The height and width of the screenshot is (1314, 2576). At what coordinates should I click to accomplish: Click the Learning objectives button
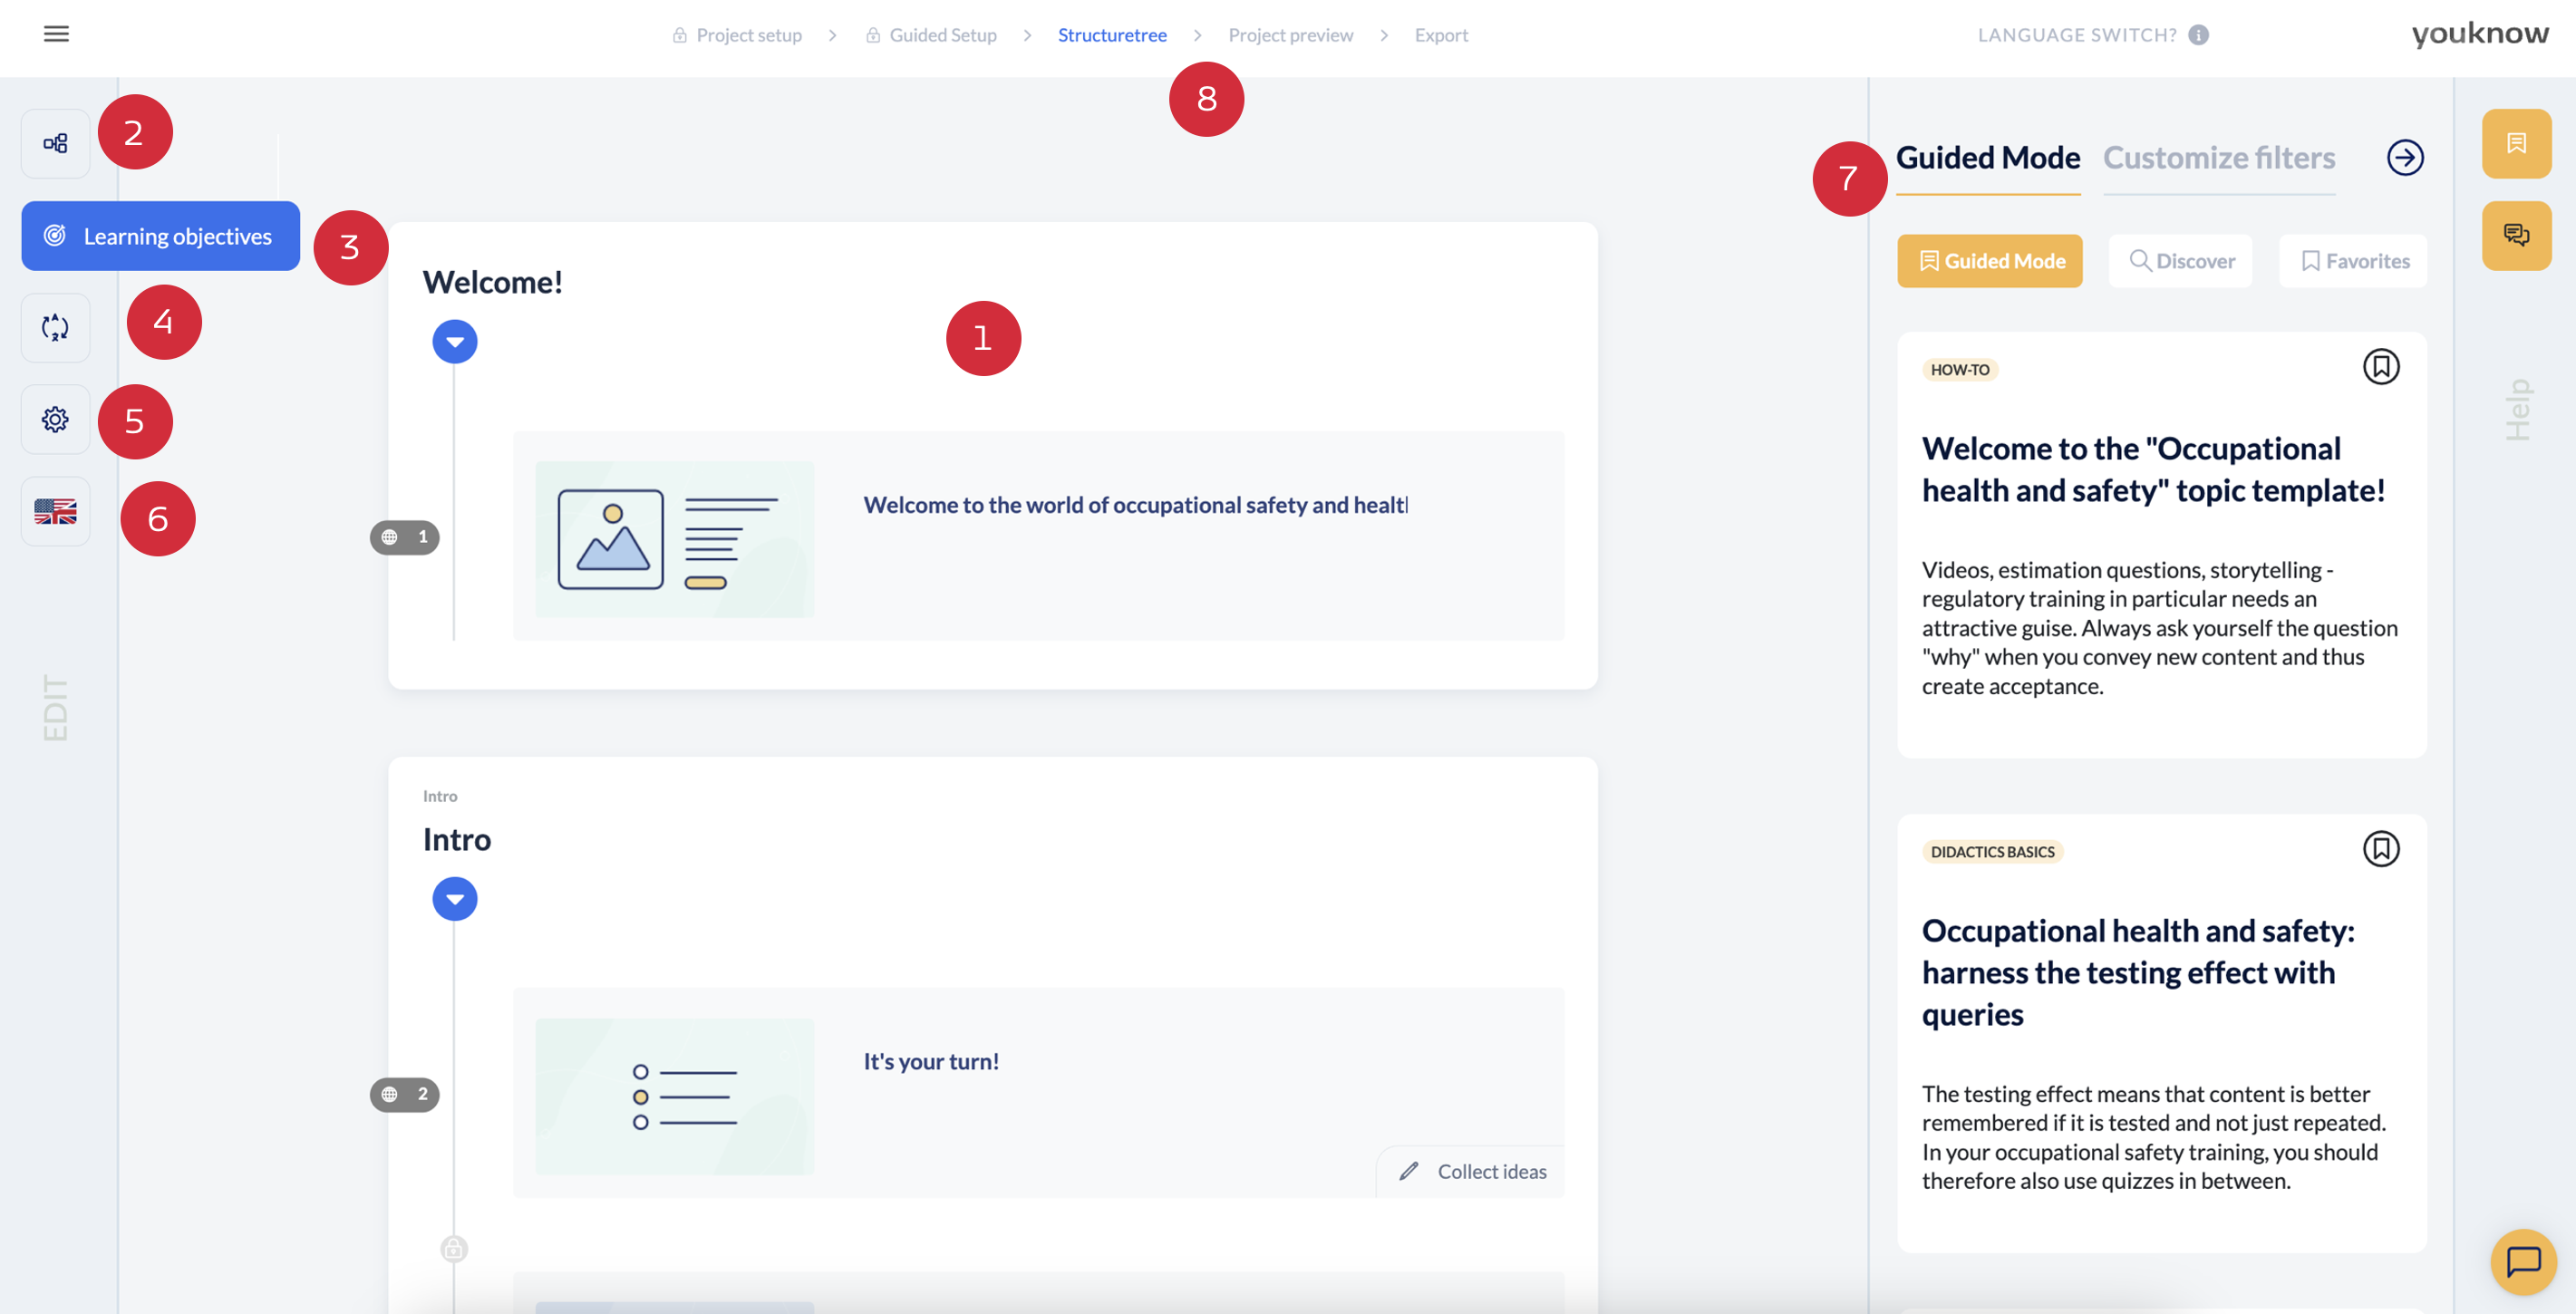pyautogui.click(x=161, y=236)
